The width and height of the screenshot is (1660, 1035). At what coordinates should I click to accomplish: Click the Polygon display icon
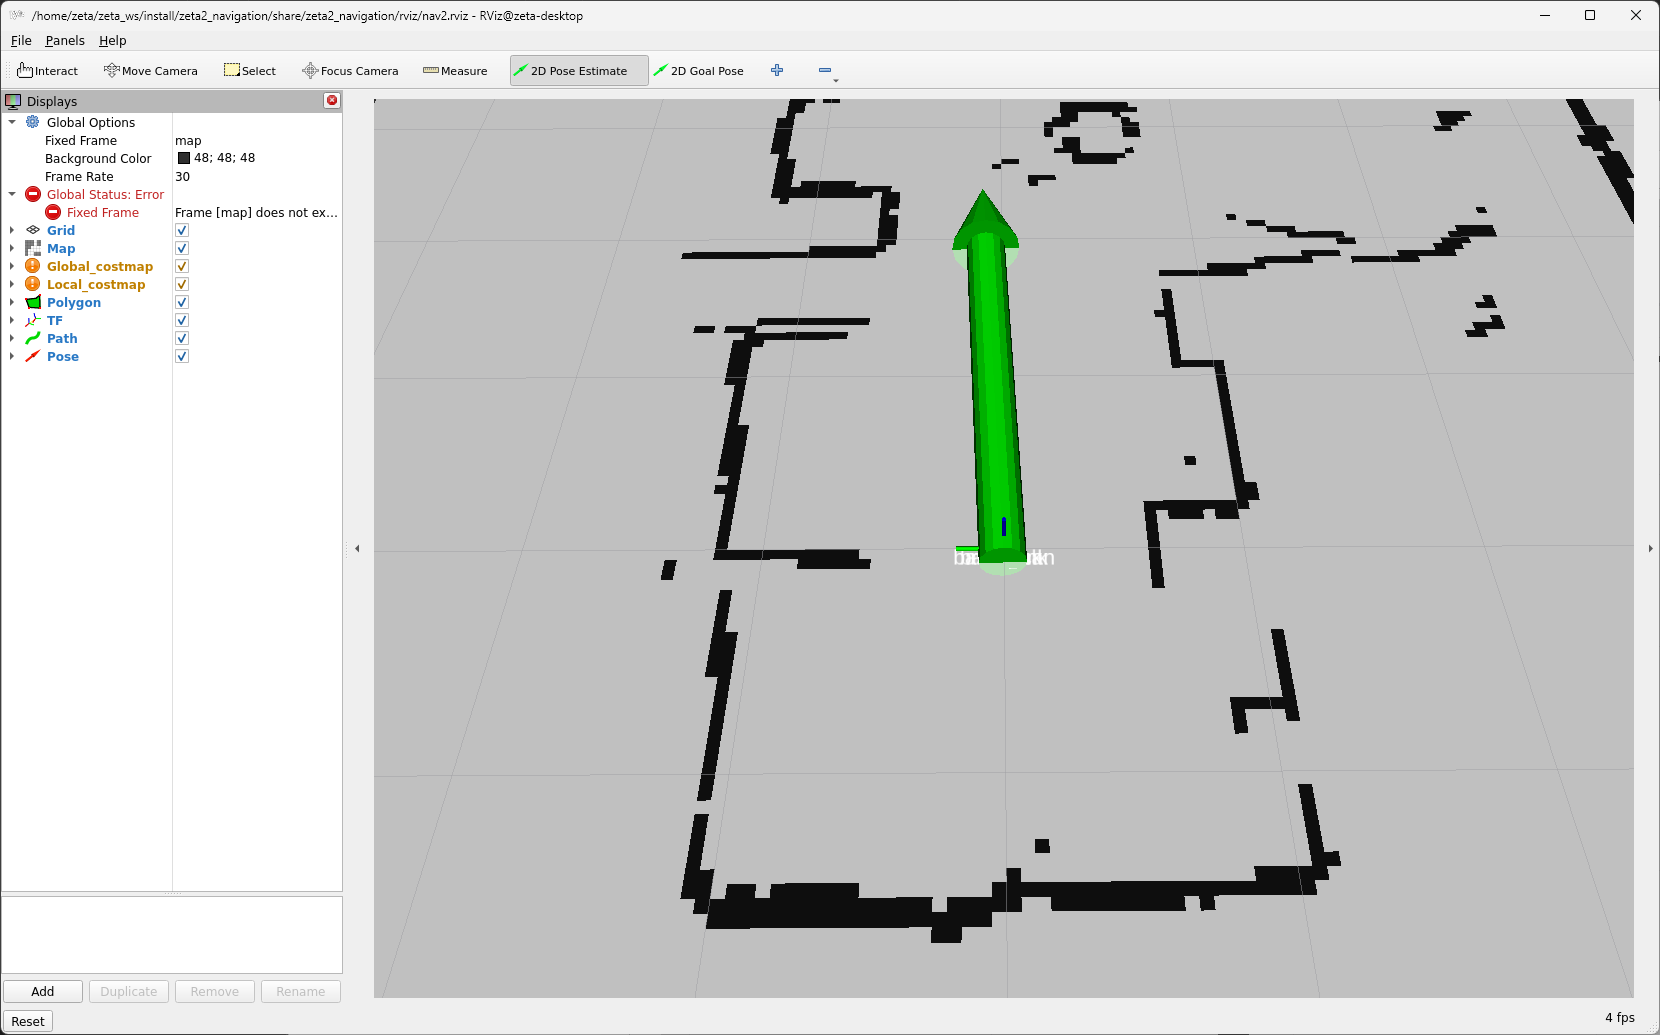tap(33, 302)
